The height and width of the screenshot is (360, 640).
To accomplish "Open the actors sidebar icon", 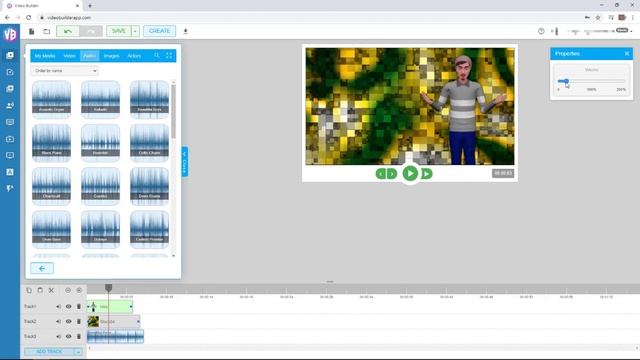I will point(10,105).
